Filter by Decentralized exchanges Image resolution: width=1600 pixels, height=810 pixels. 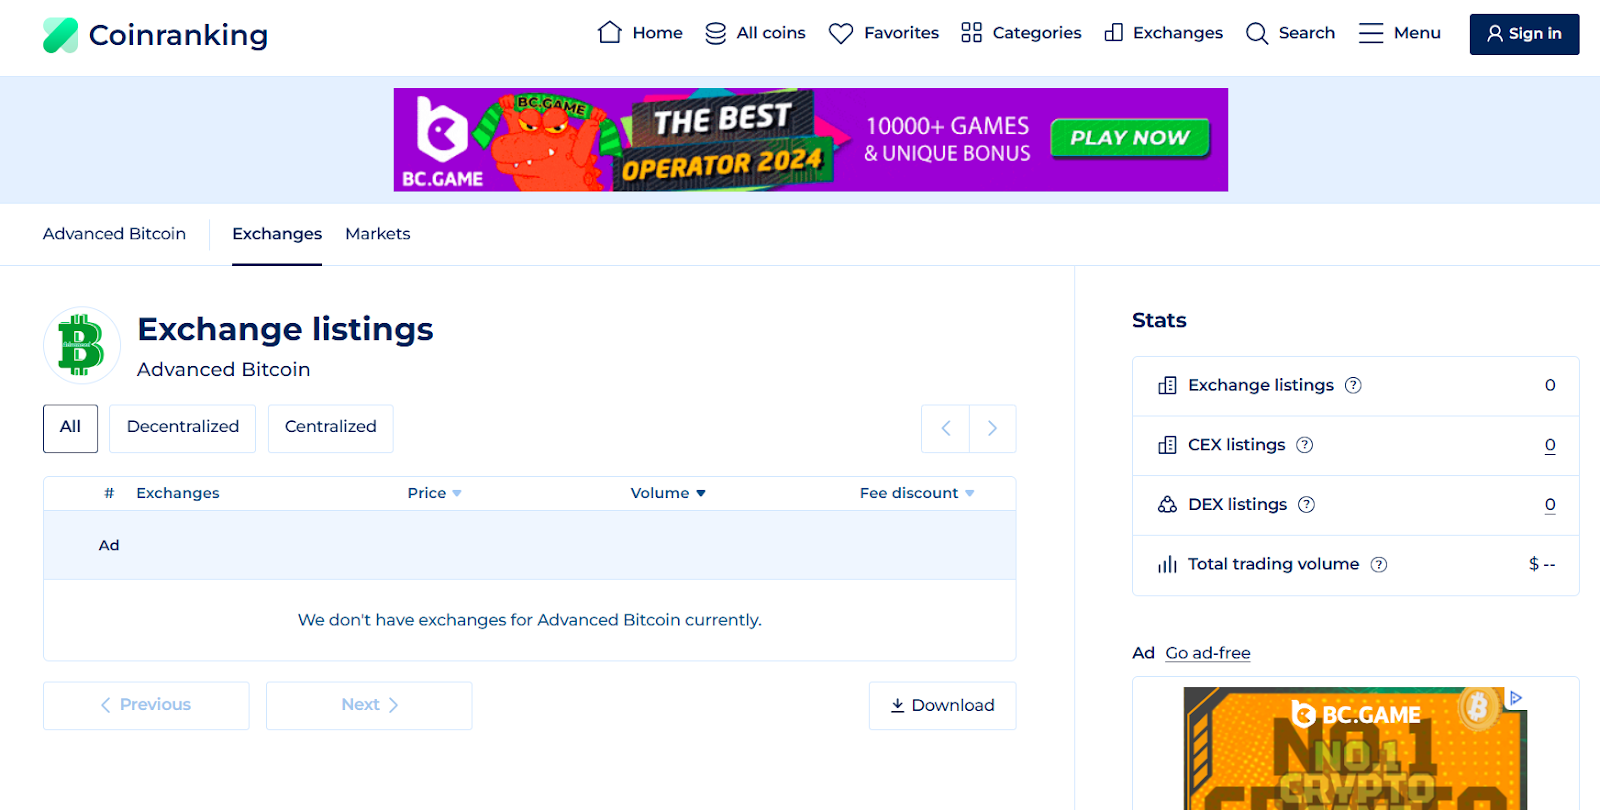click(183, 428)
